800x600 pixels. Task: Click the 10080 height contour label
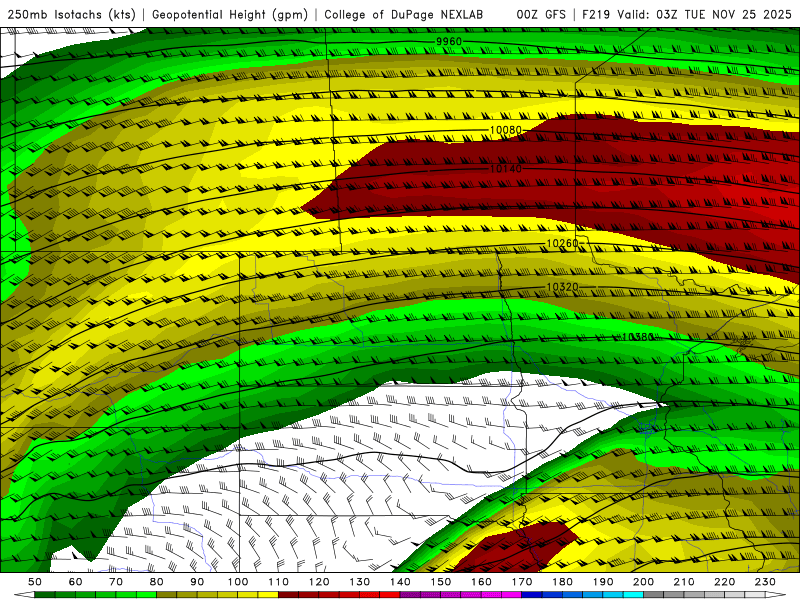tap(506, 130)
